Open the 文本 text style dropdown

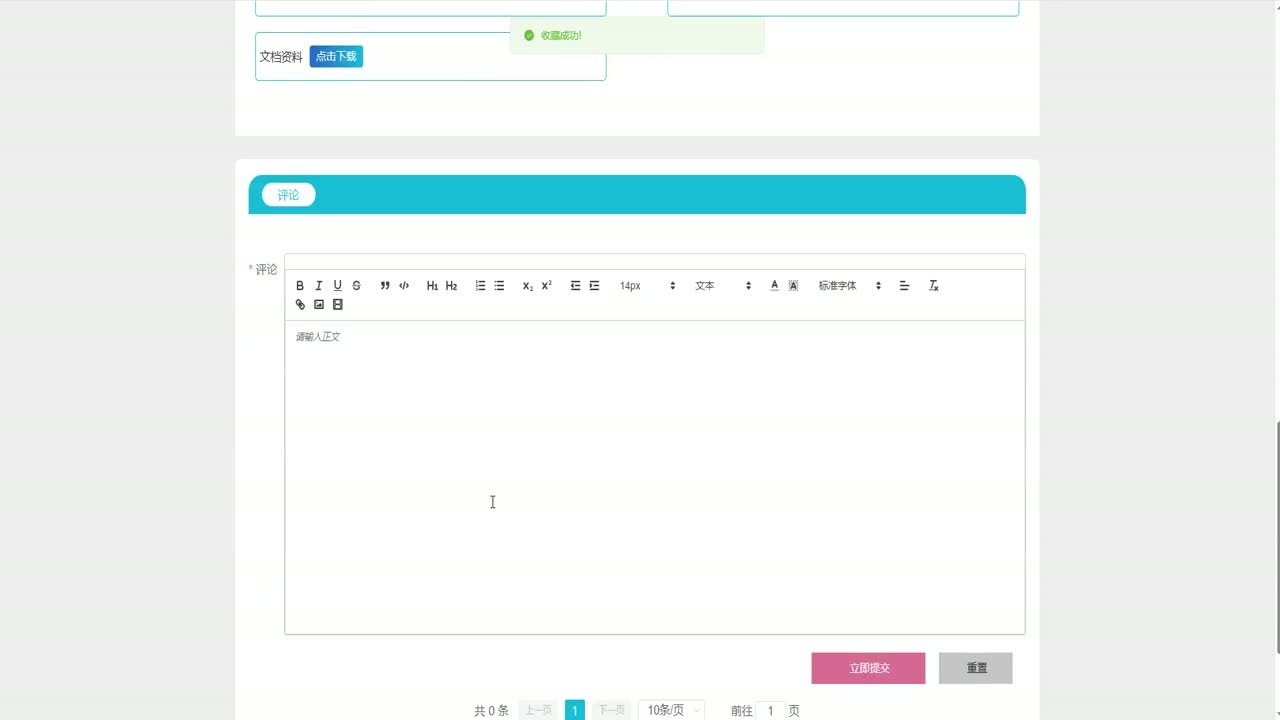[723, 286]
